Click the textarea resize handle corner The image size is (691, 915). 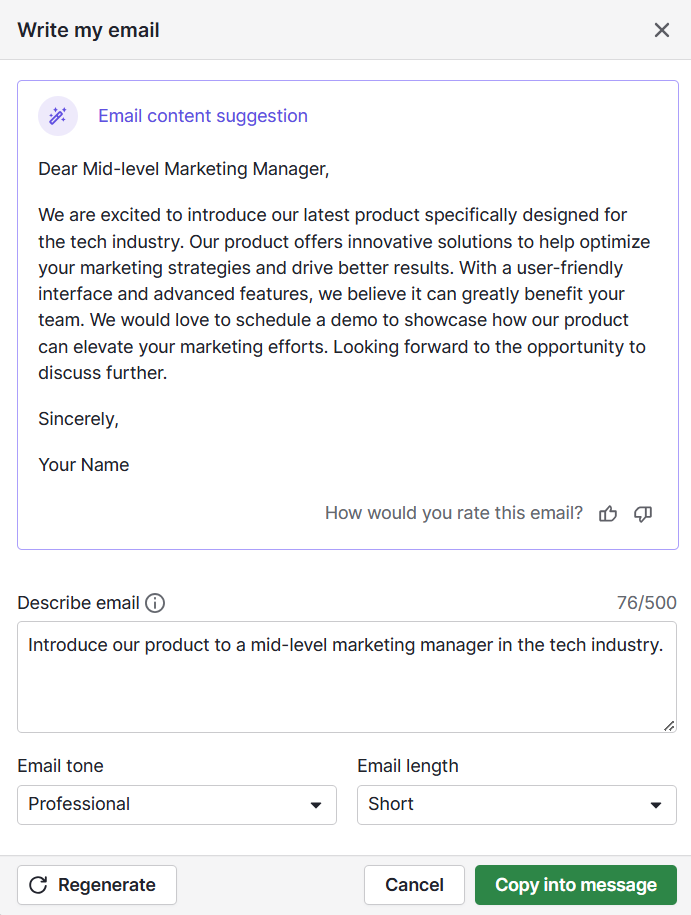(669, 725)
